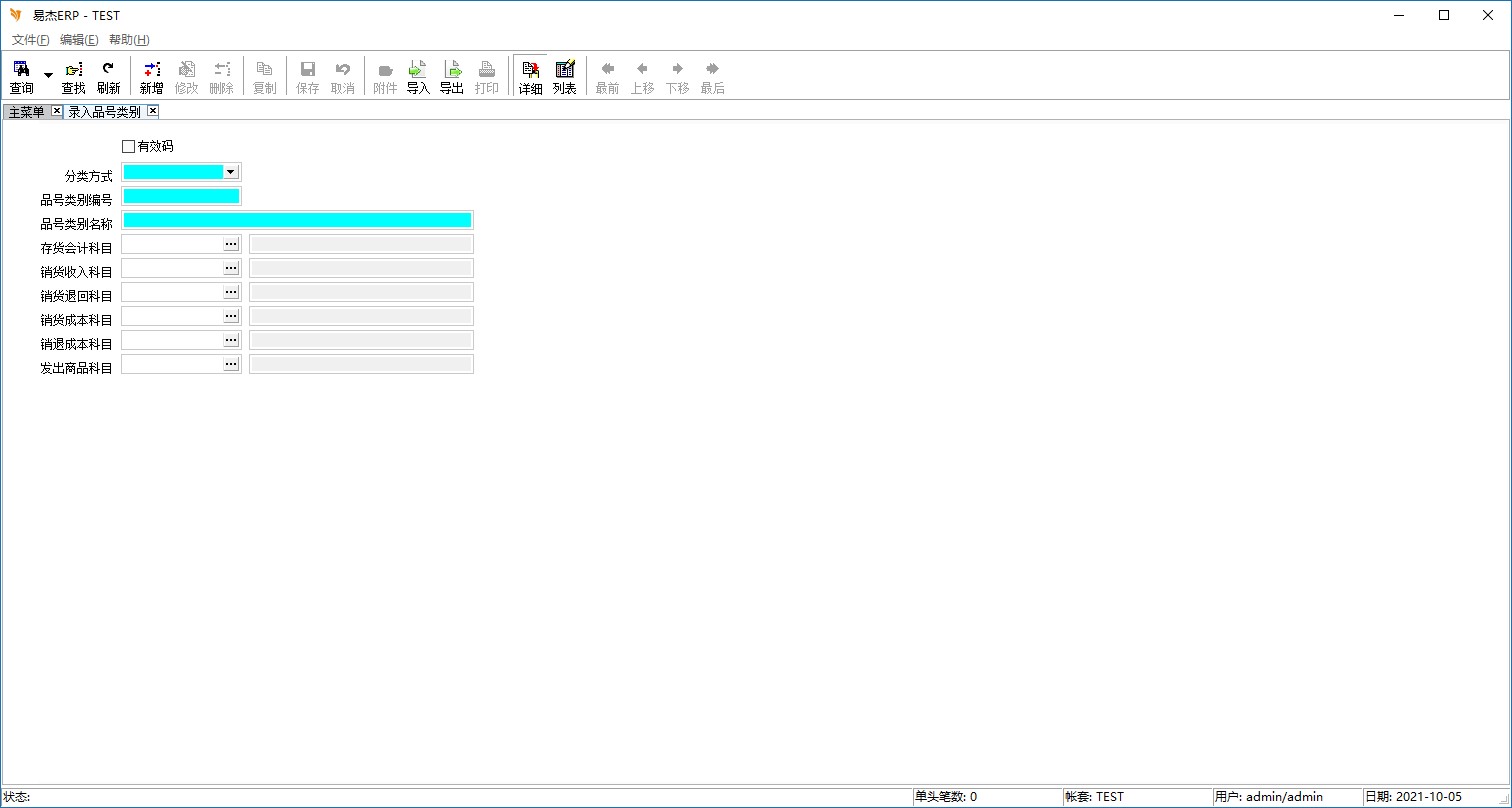Click the 品号类别名称 input field
Screen dimensions: 1512x808
click(x=297, y=220)
